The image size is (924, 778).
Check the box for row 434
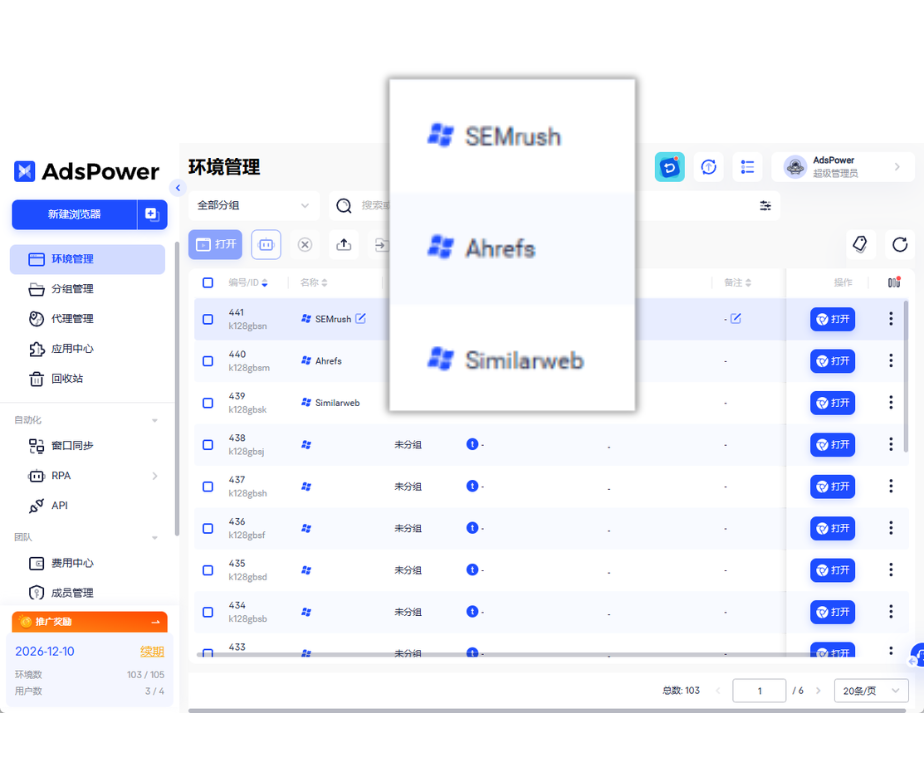coord(208,612)
